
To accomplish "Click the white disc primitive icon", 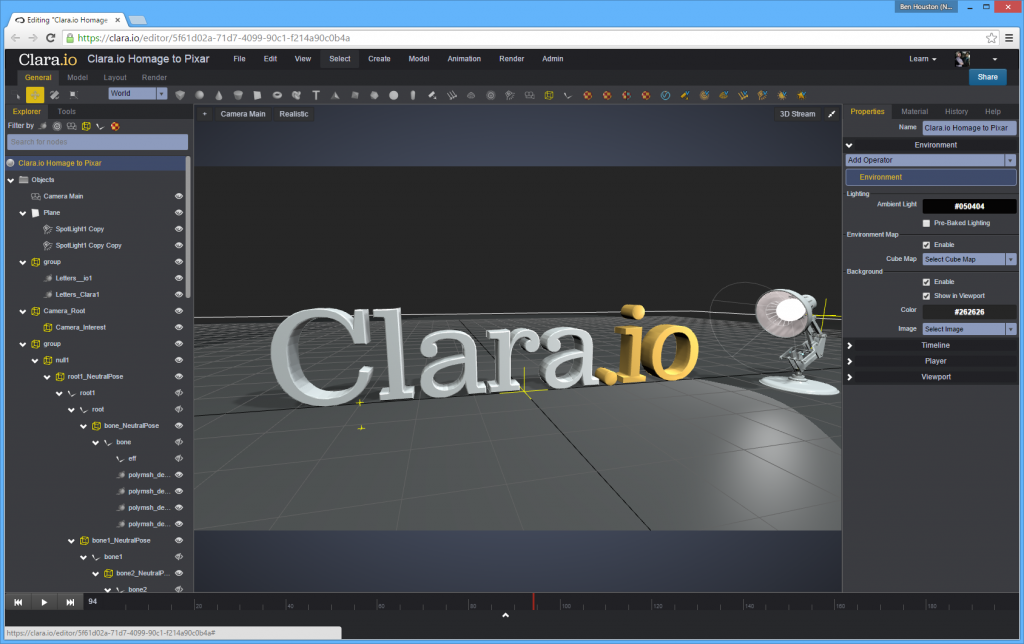I will pos(393,95).
